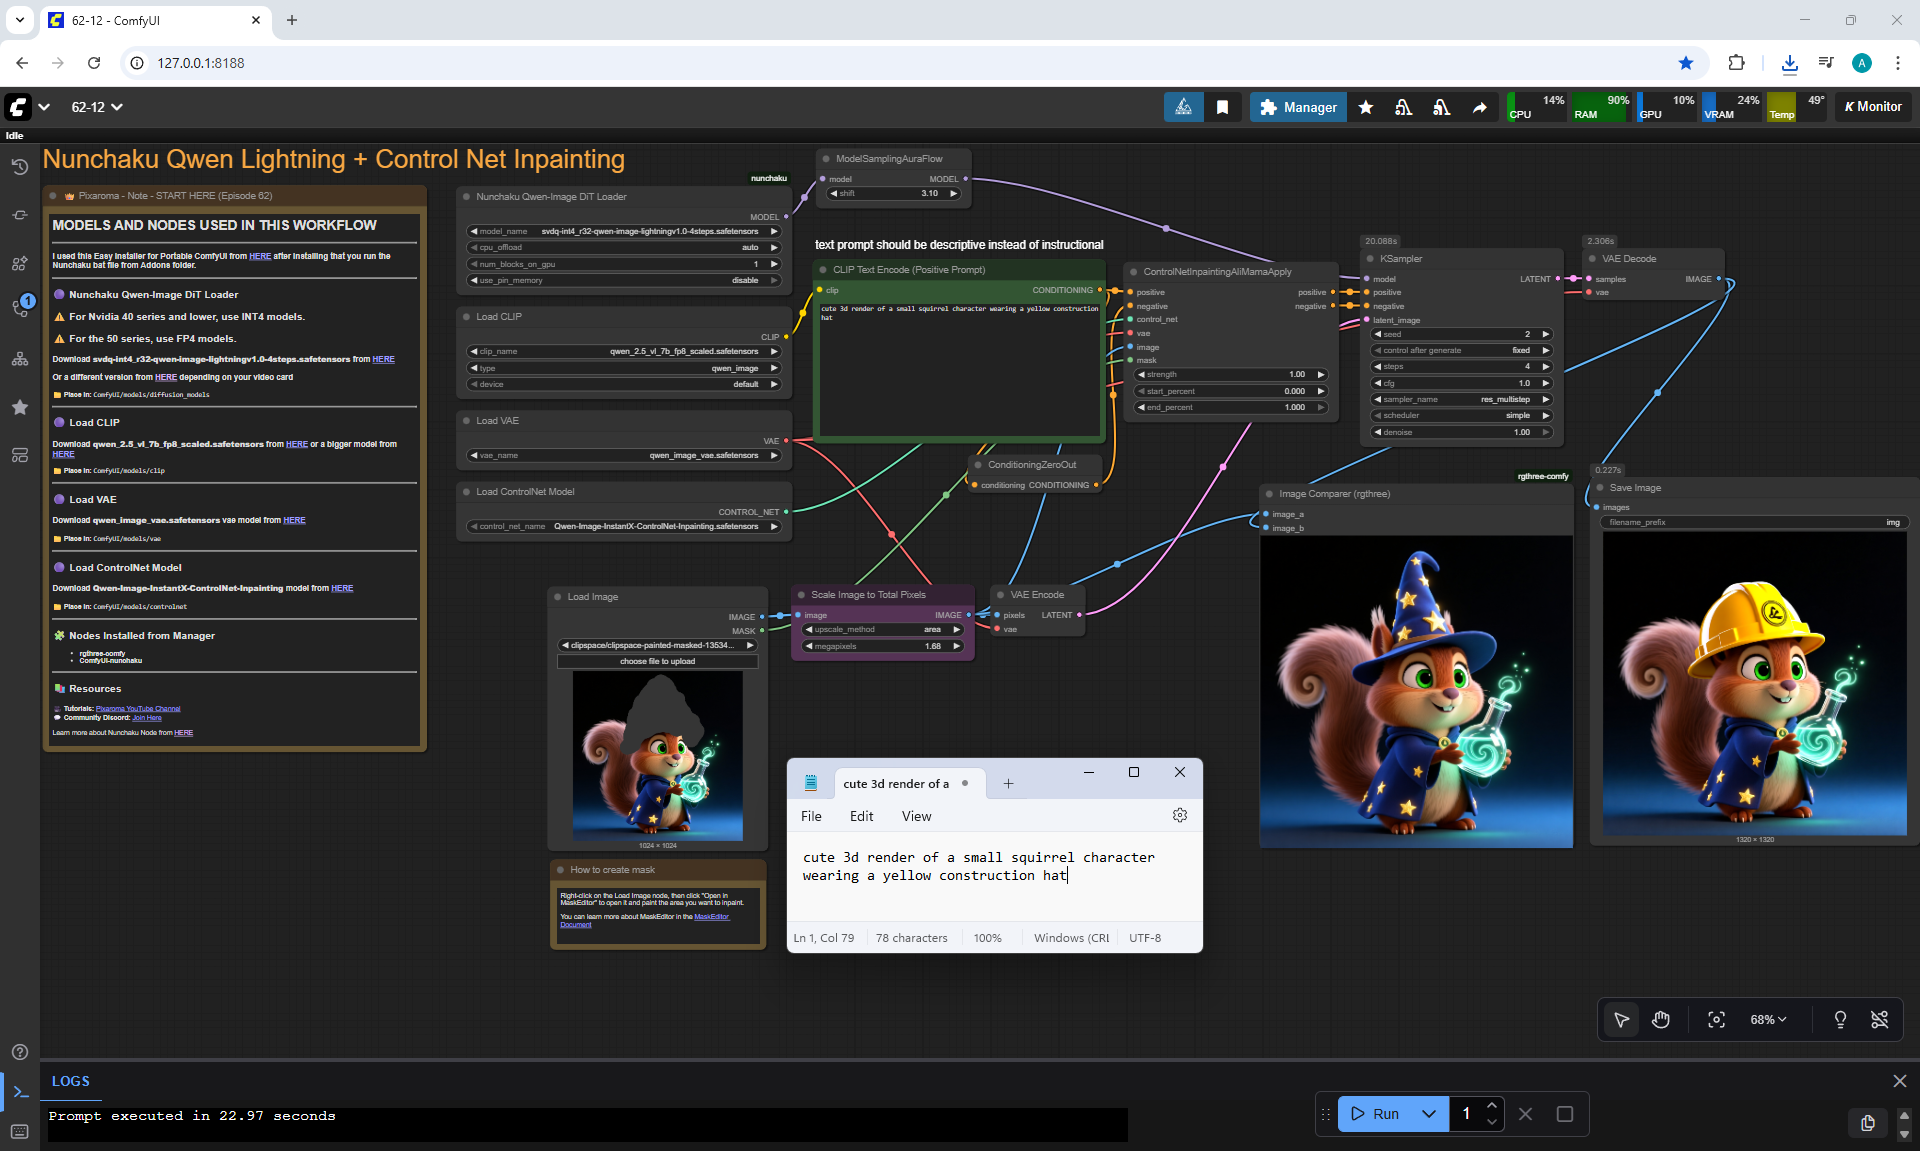This screenshot has width=1920, height=1151.
Task: Open the ComfyUI Manager
Action: [x=1298, y=107]
